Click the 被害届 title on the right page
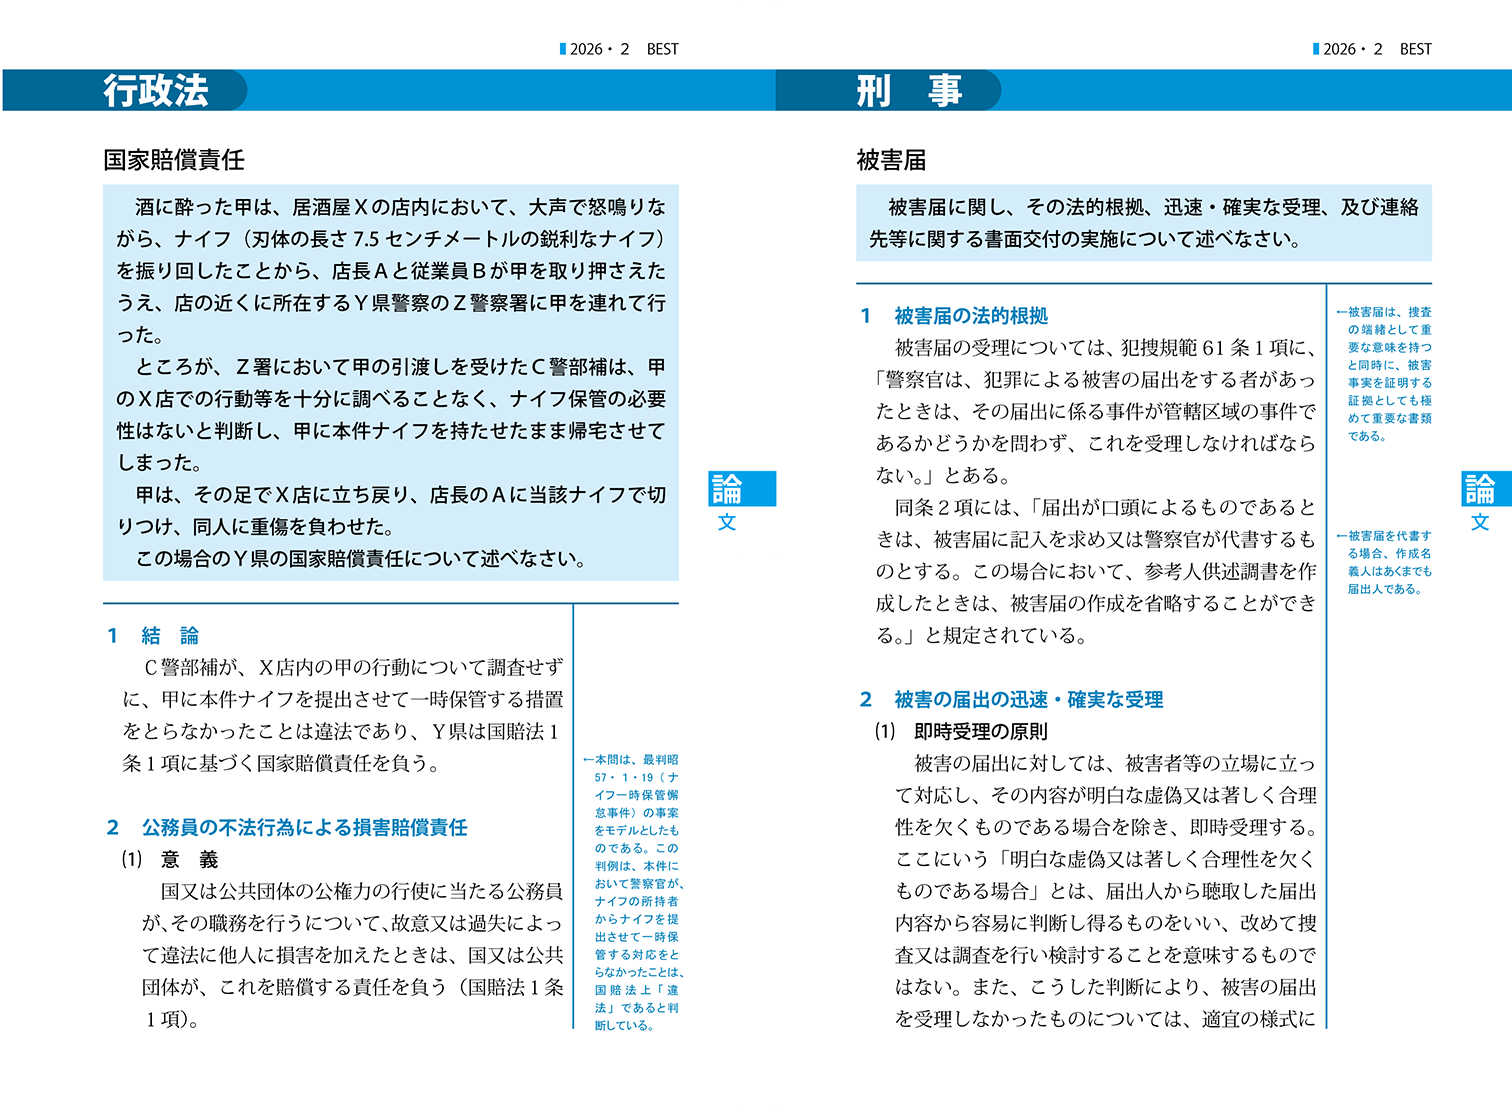This screenshot has height=1111, width=1512. point(891,160)
